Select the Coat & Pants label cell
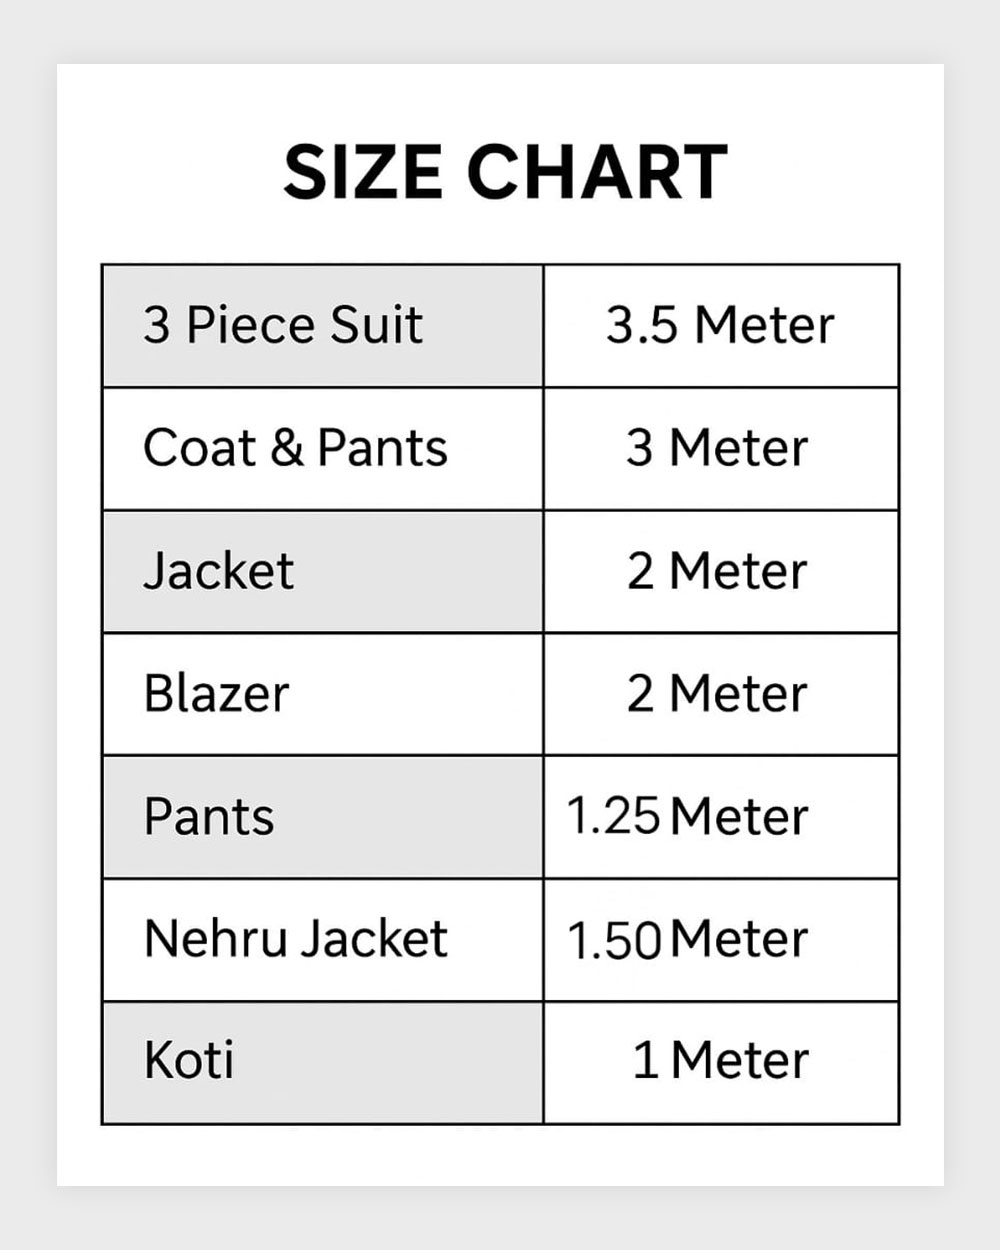 pos(295,448)
